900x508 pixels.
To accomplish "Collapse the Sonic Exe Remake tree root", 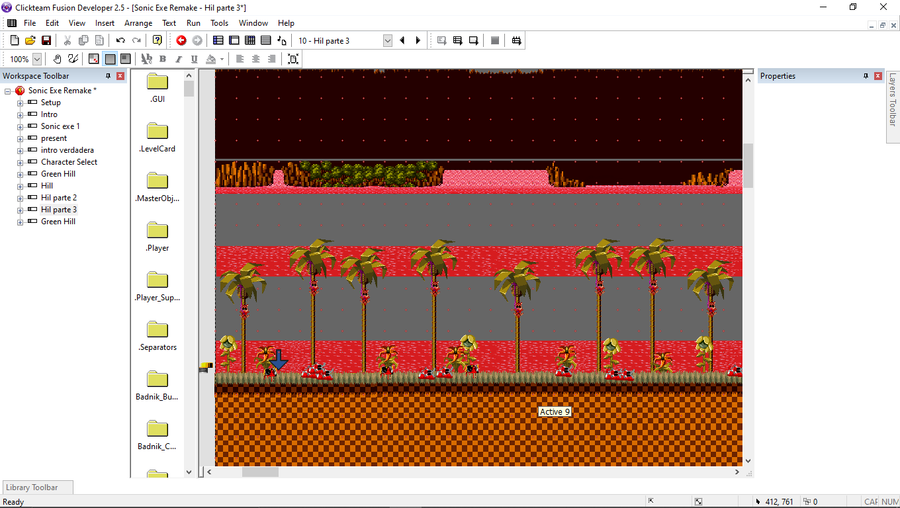I will click(8, 91).
